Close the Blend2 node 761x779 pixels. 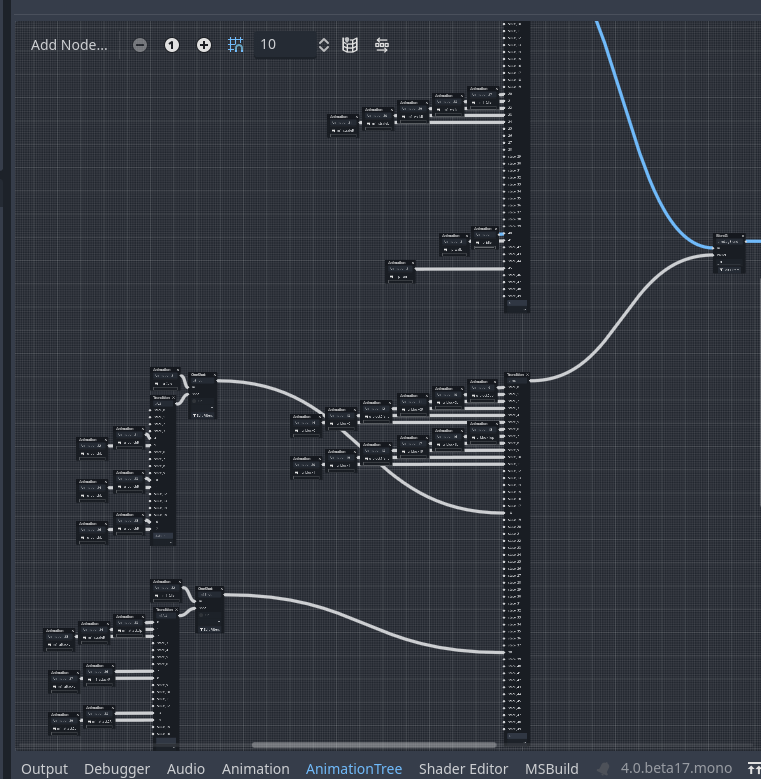click(743, 236)
